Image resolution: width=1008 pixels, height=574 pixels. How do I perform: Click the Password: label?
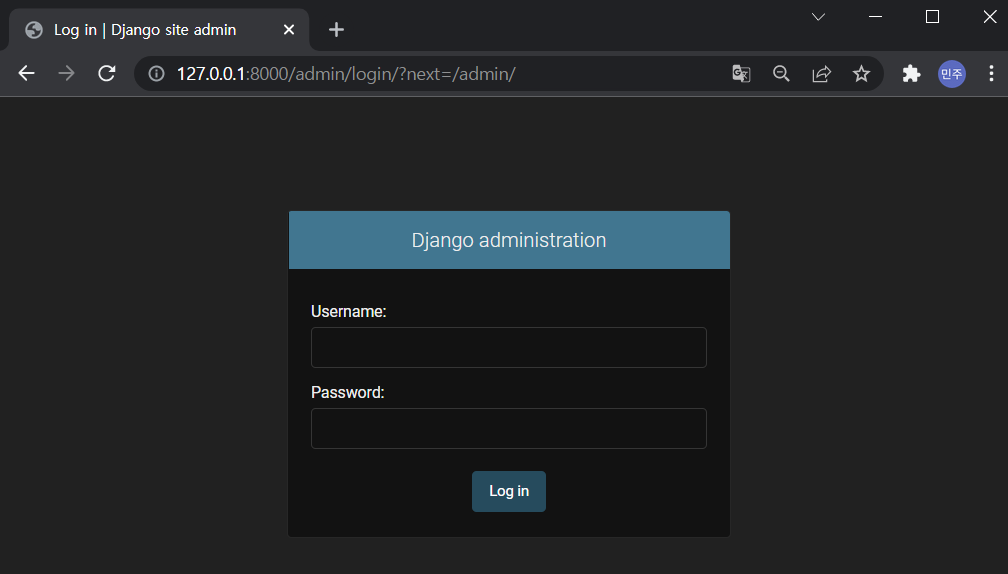[x=348, y=393]
